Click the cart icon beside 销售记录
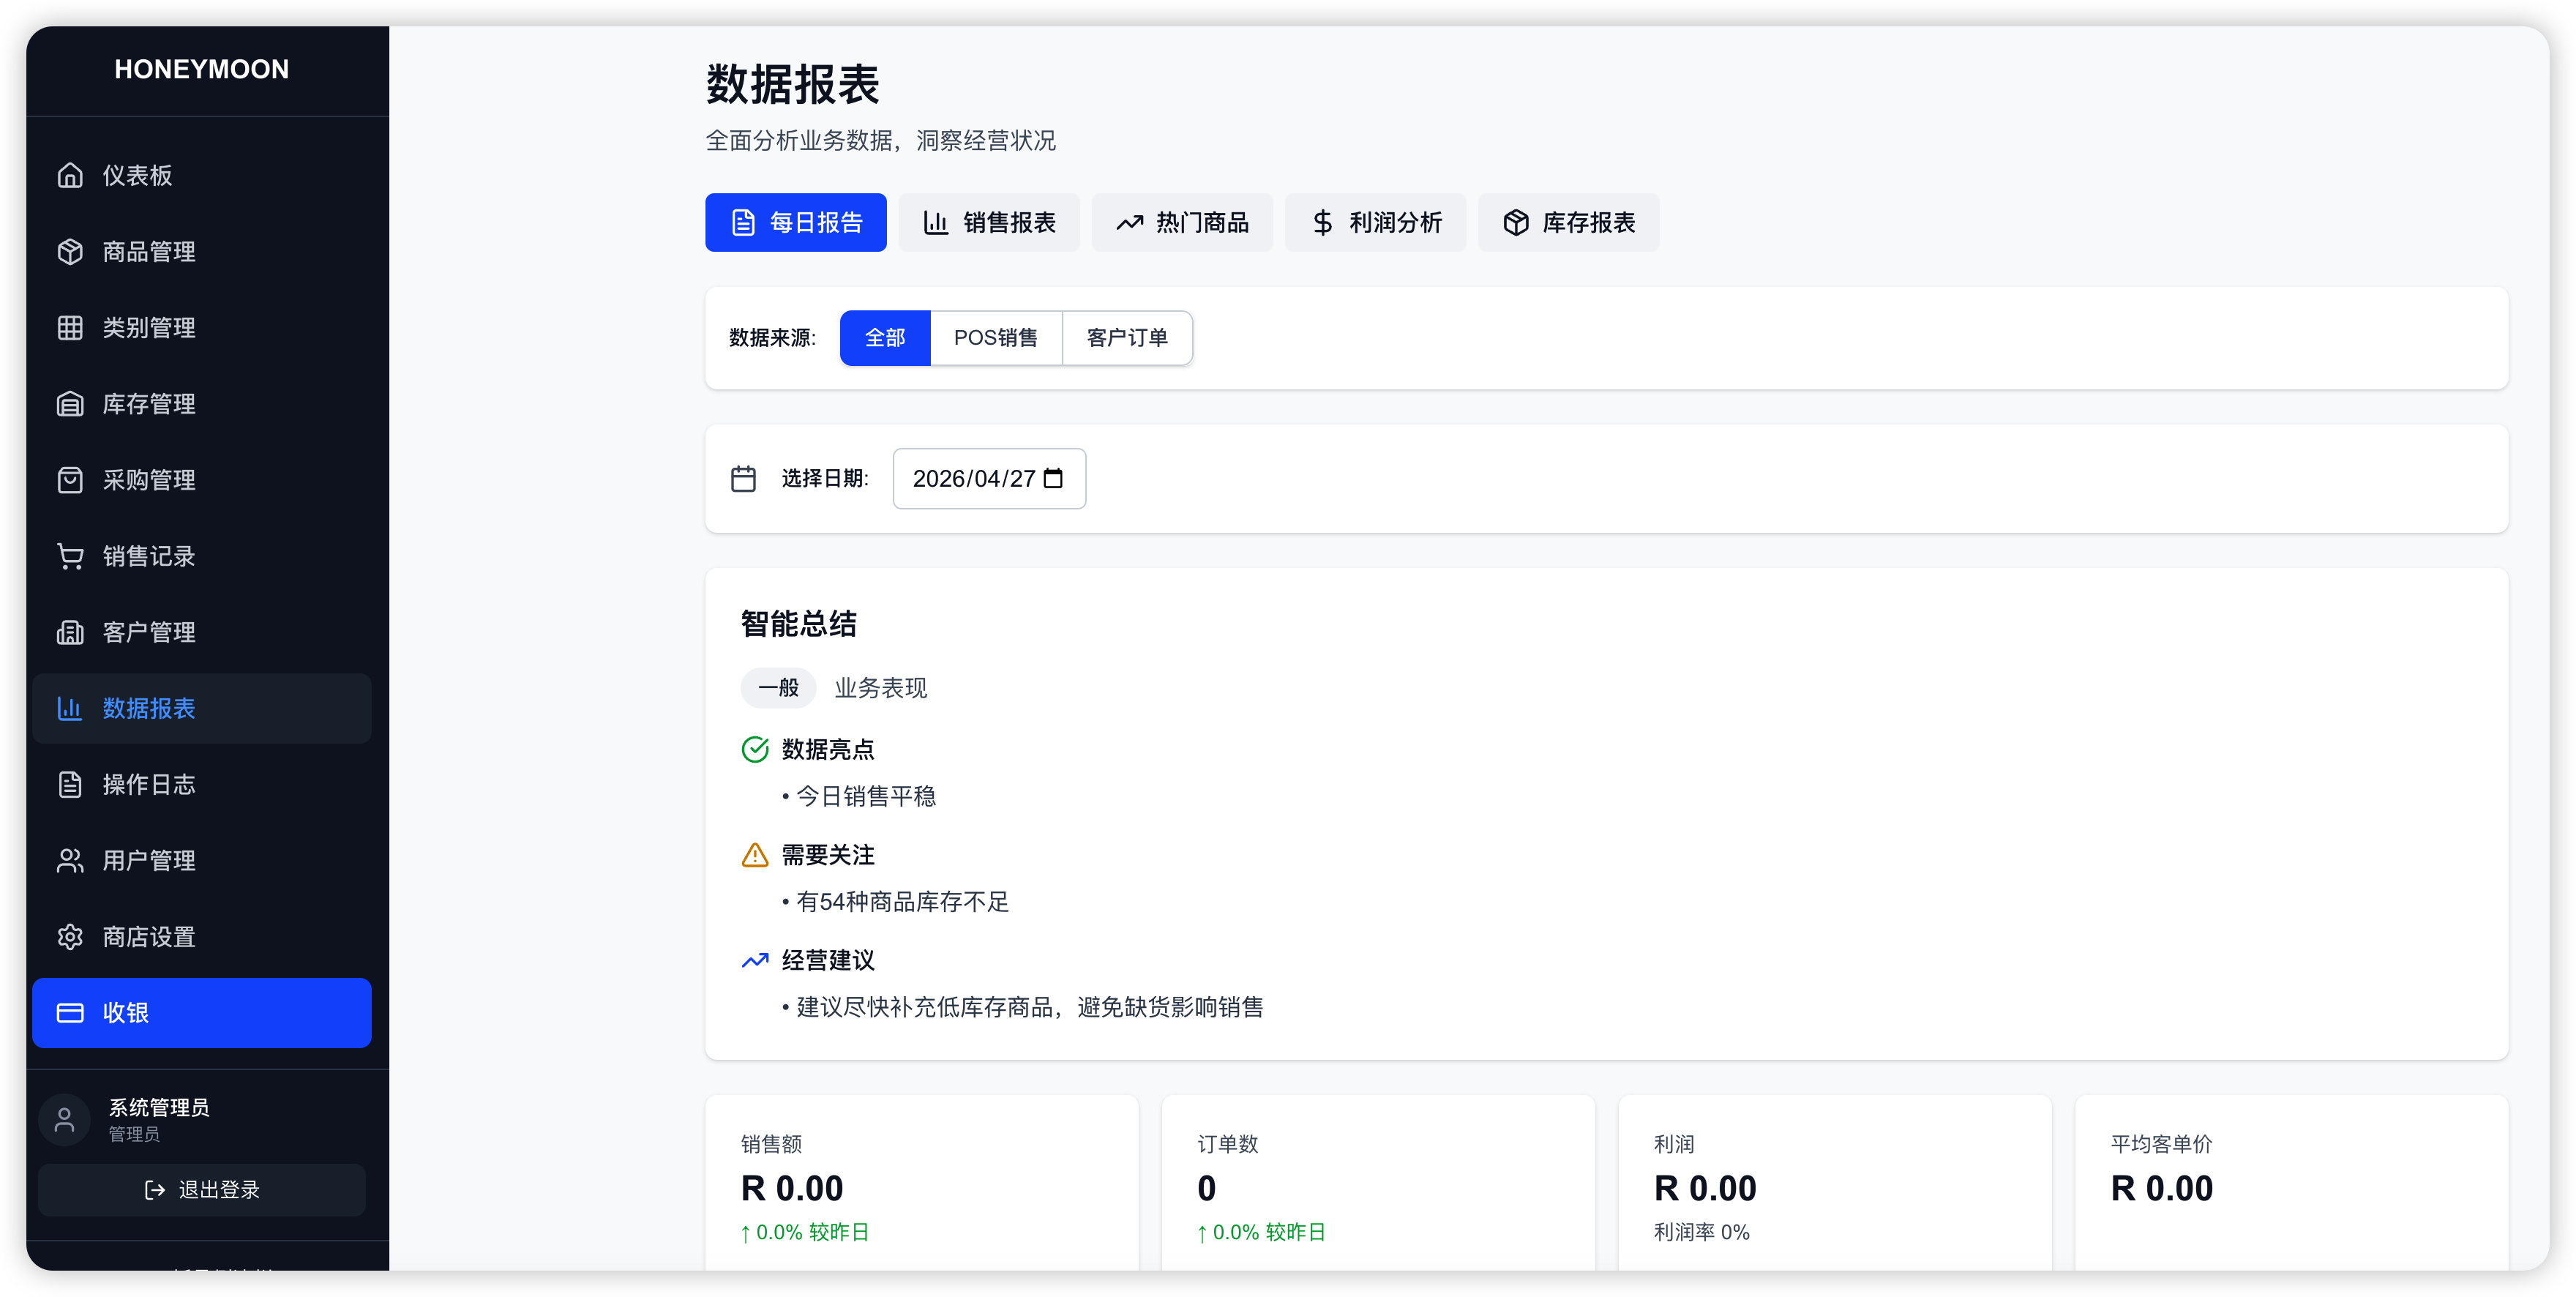Viewport: 2576px width, 1297px height. coord(70,556)
